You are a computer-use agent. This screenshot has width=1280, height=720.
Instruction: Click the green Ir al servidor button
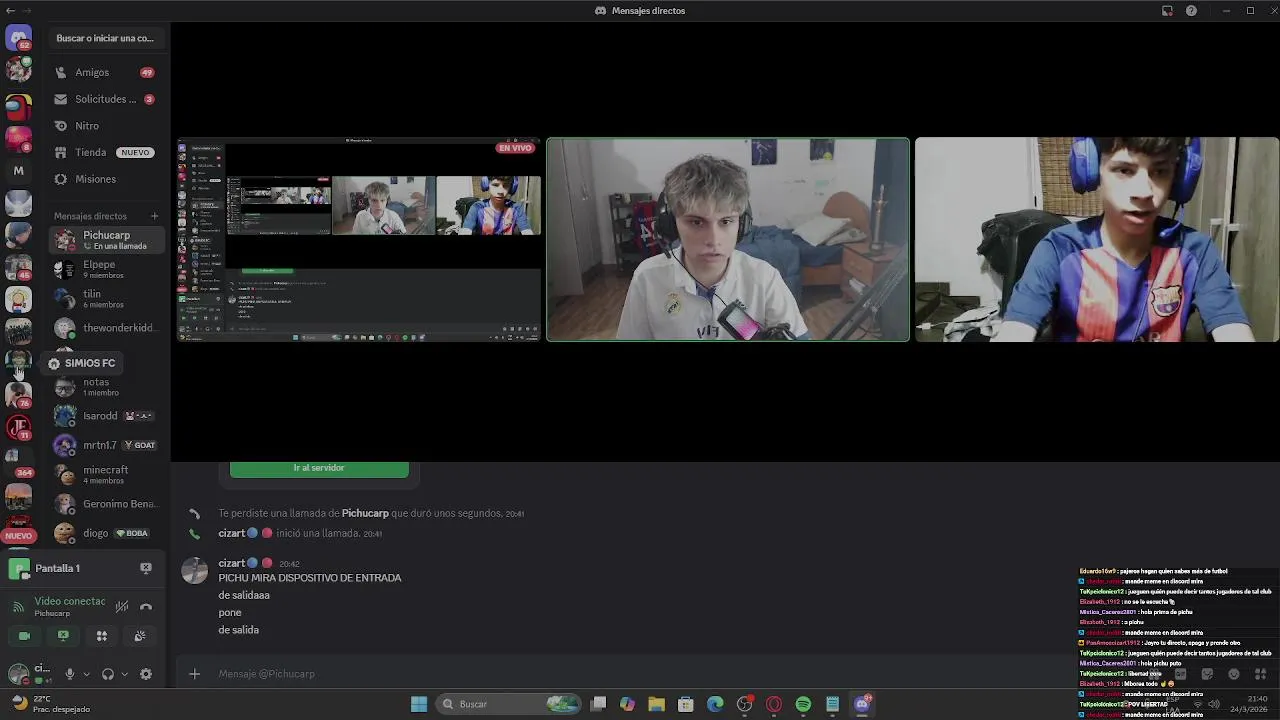tap(319, 468)
